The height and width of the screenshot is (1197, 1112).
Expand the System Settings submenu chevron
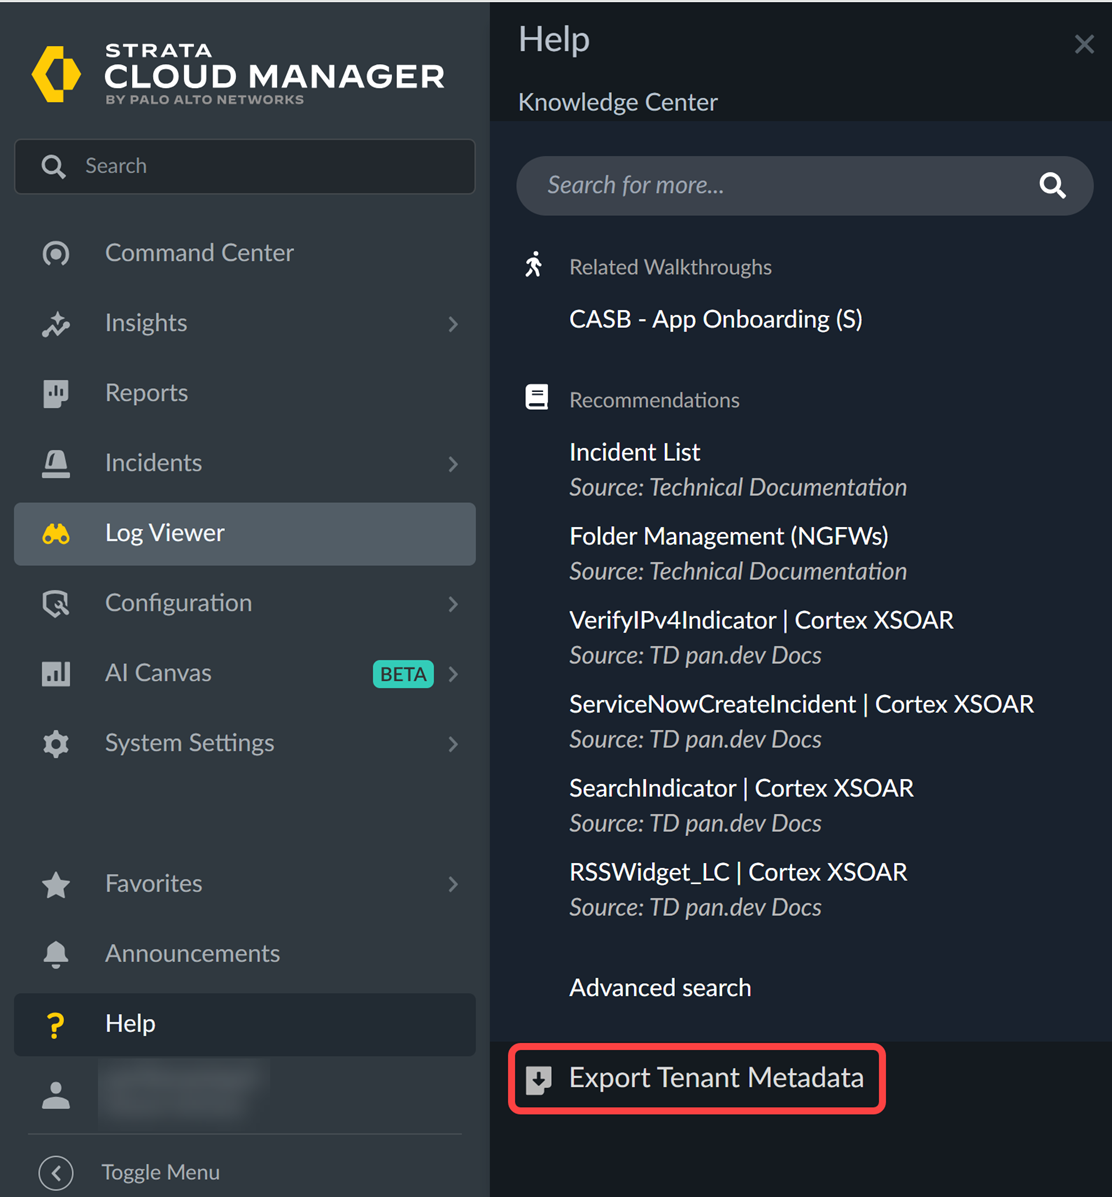click(x=453, y=743)
